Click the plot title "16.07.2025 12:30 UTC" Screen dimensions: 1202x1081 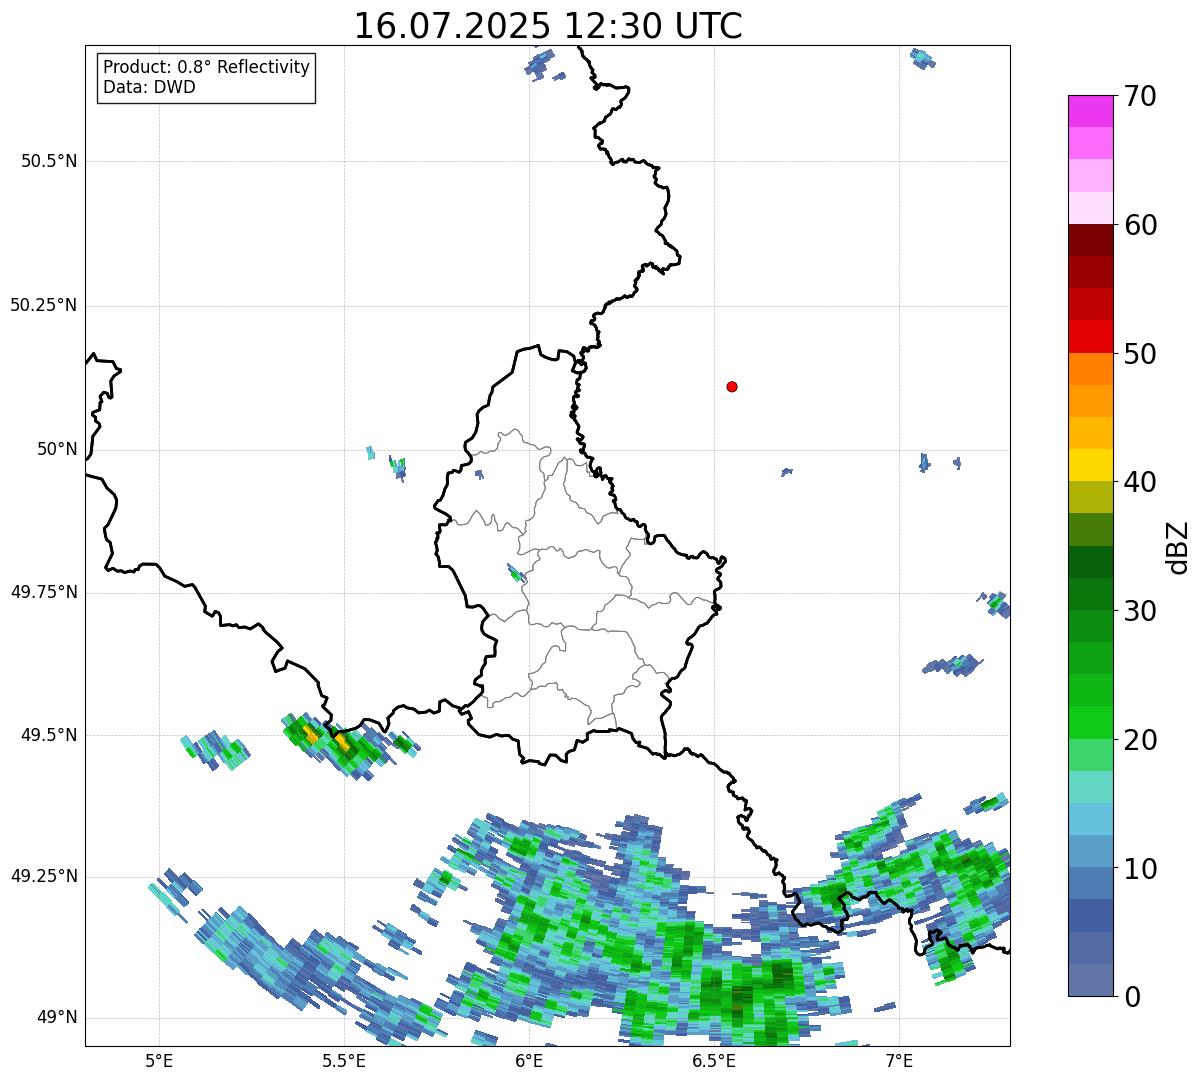(548, 26)
